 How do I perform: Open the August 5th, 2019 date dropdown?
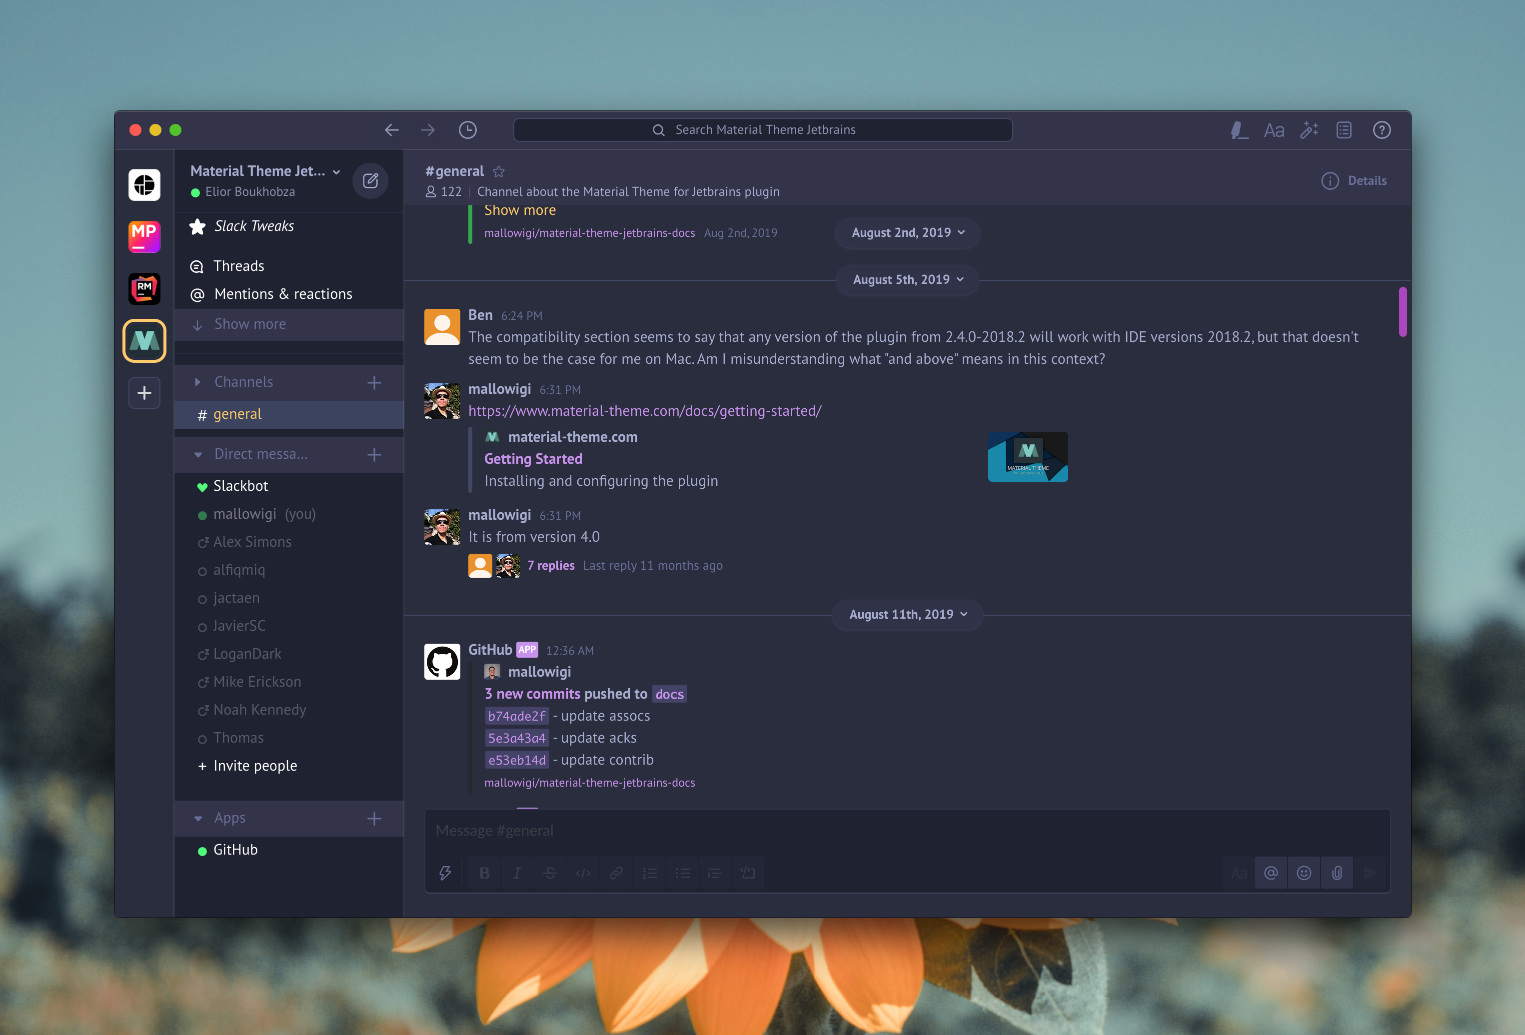(907, 280)
